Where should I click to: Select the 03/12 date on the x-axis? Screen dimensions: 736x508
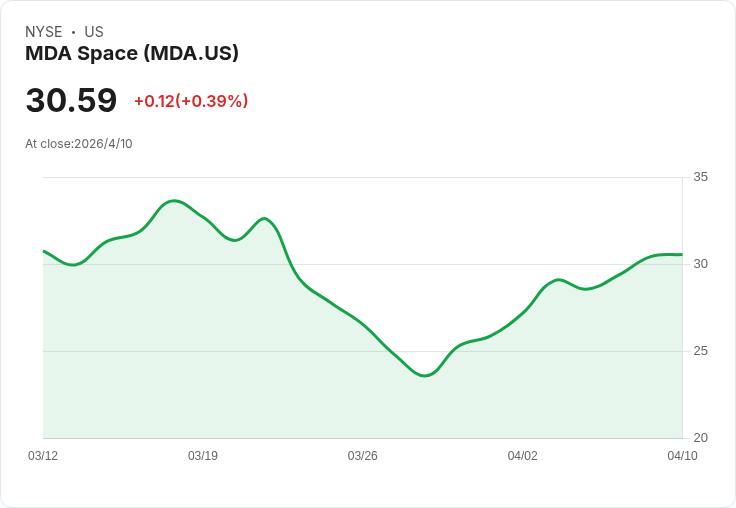point(43,456)
